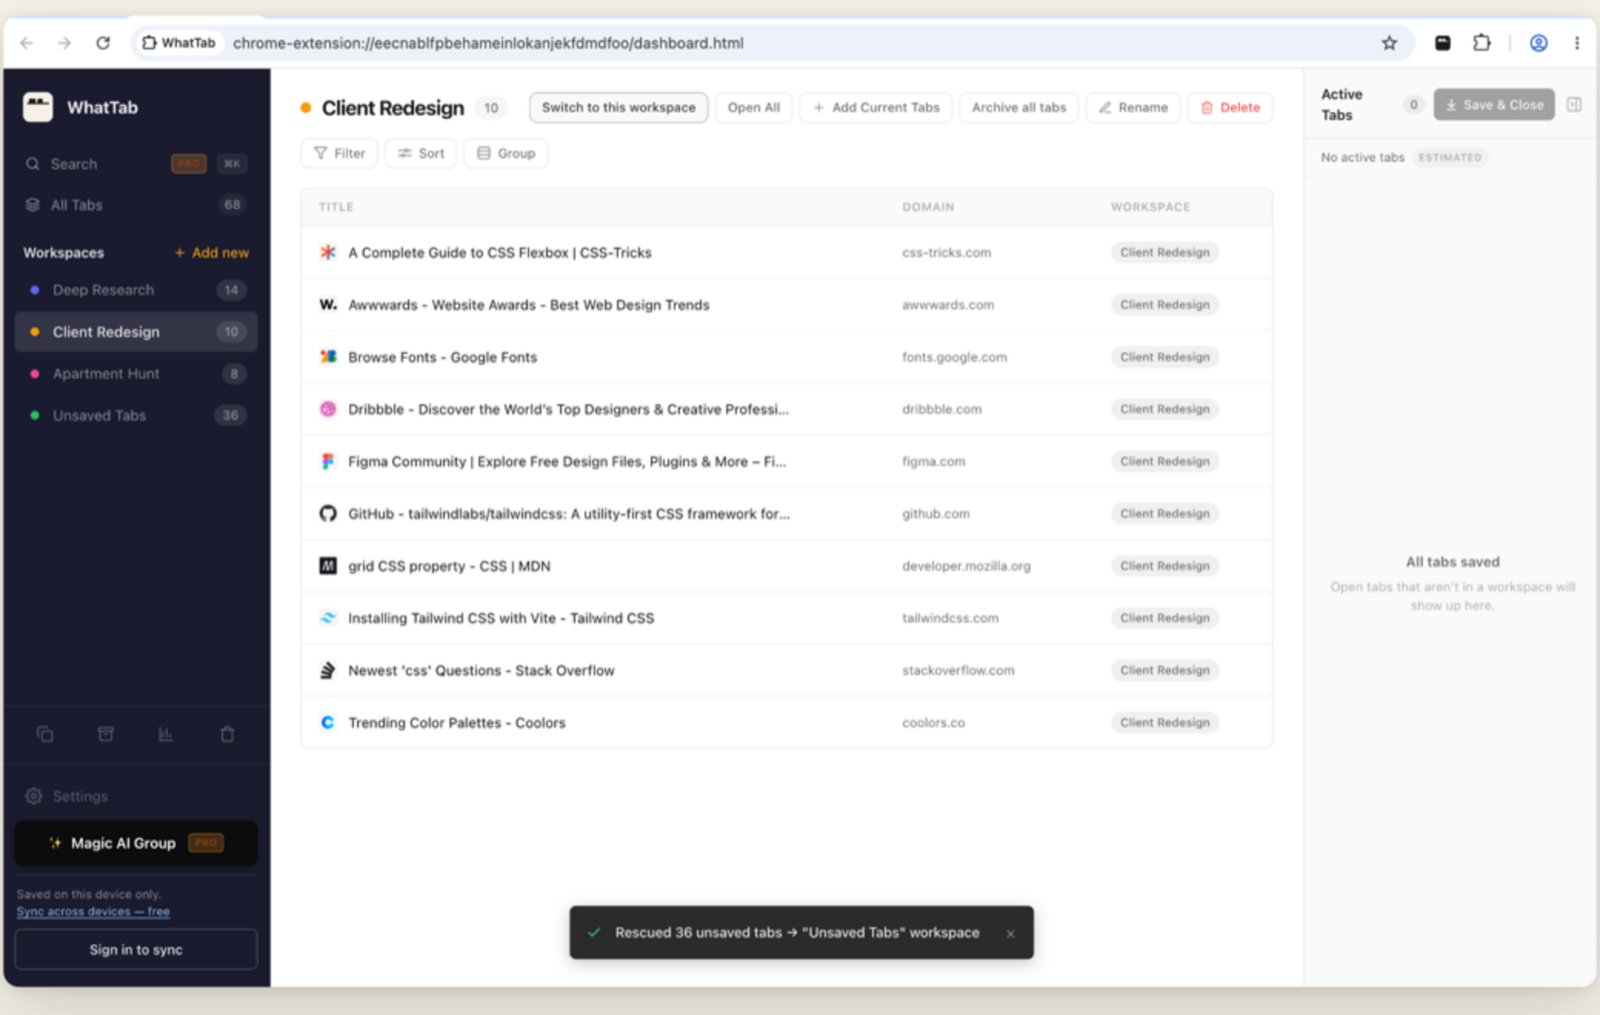Open 'A Complete Guide to CSS Flexbox' tab
The width and height of the screenshot is (1600, 1015).
787,252
